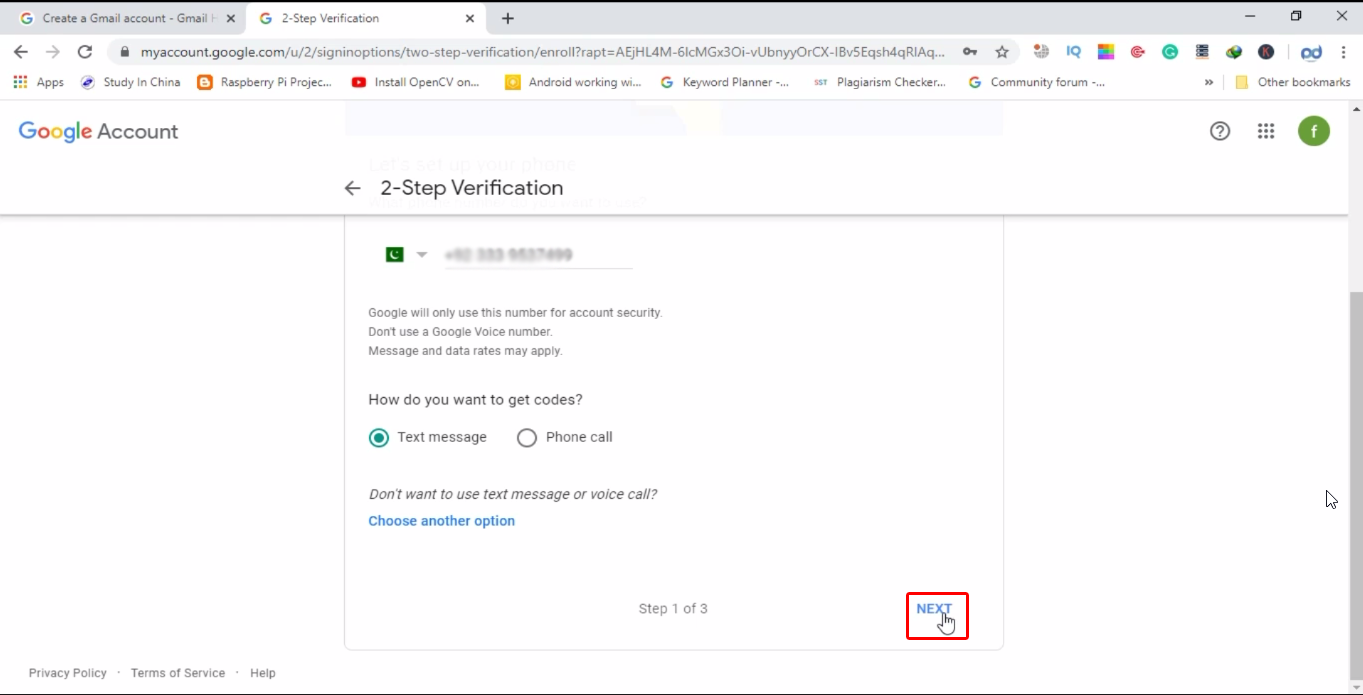Open Google Account help icon

click(x=1220, y=131)
